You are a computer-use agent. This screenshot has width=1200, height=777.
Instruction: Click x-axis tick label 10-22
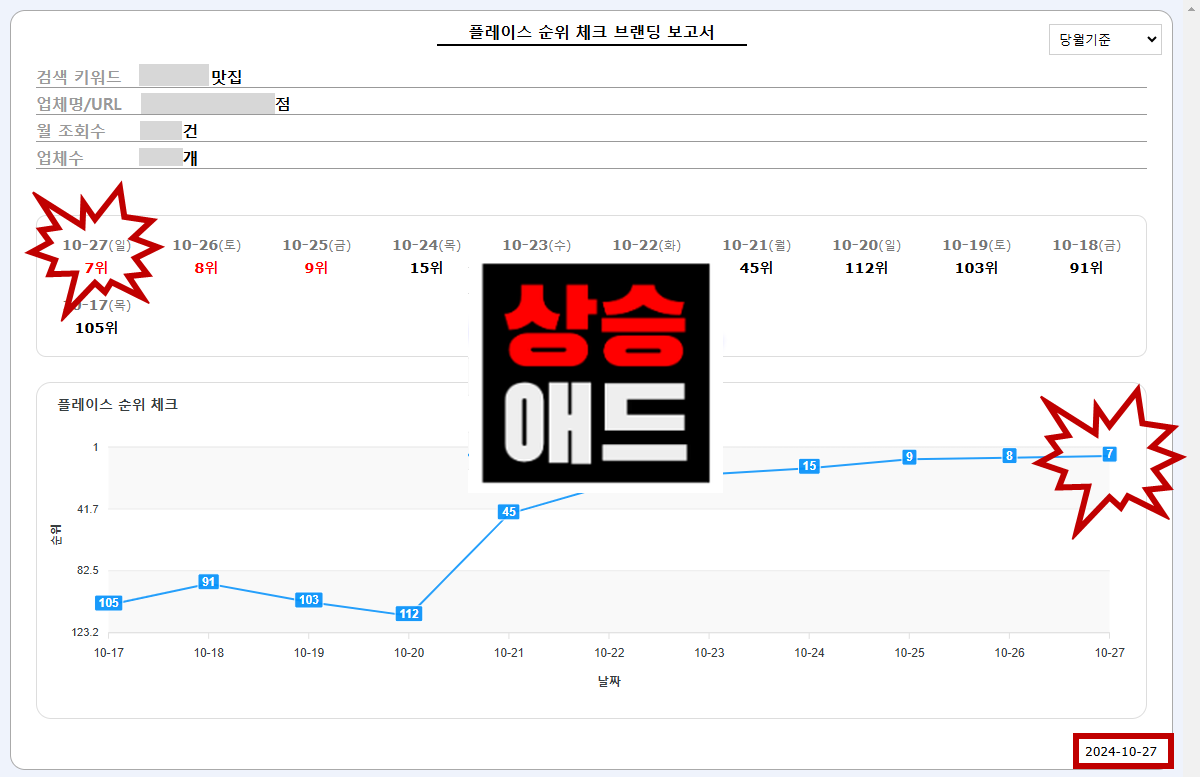click(x=609, y=652)
